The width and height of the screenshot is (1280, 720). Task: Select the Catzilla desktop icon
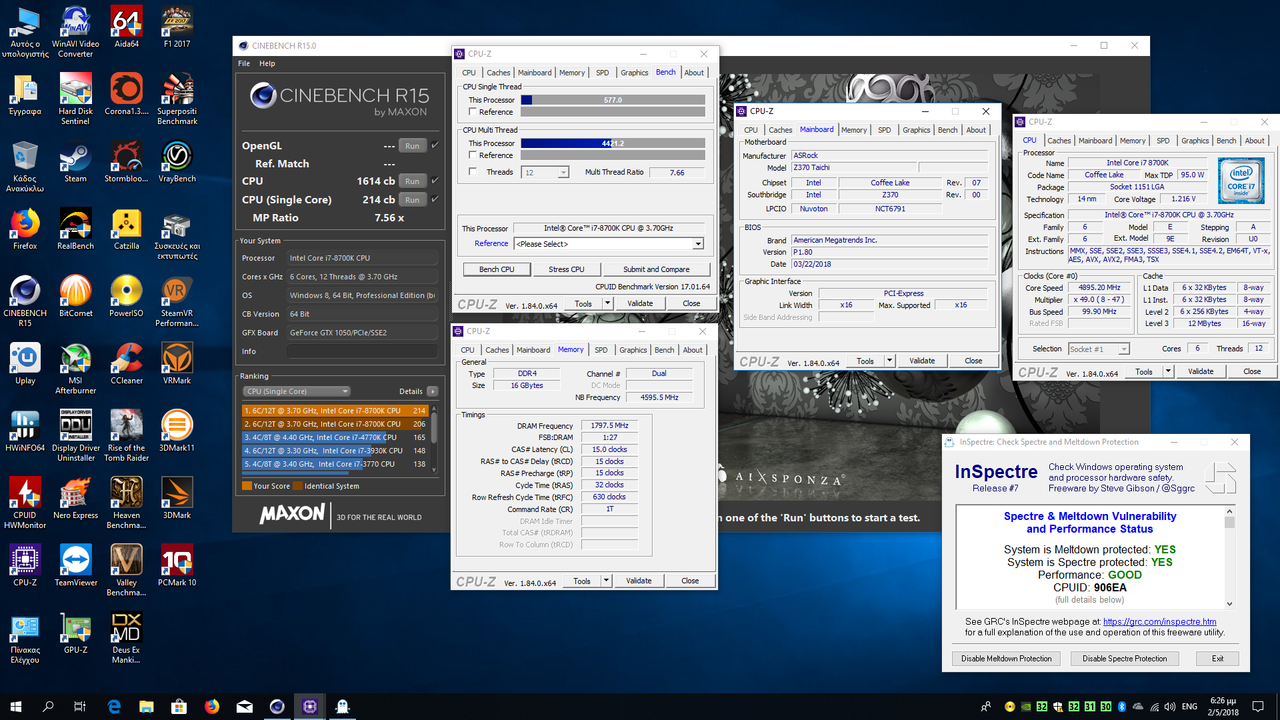click(126, 230)
